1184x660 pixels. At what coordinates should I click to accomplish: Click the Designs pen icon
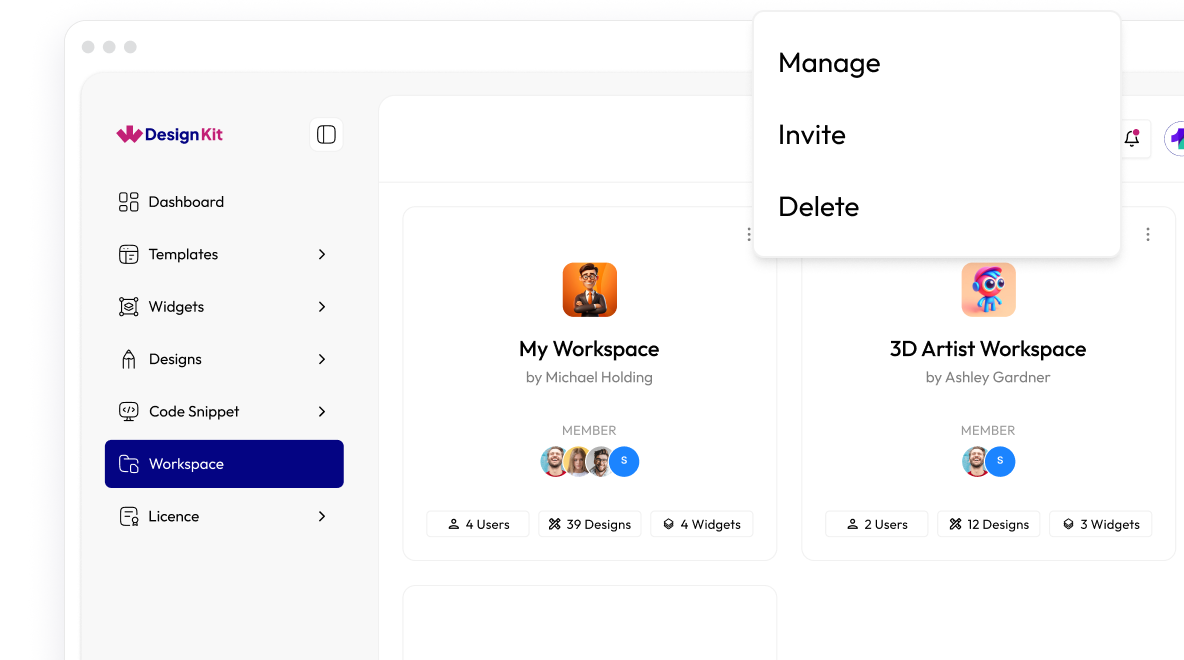point(128,359)
